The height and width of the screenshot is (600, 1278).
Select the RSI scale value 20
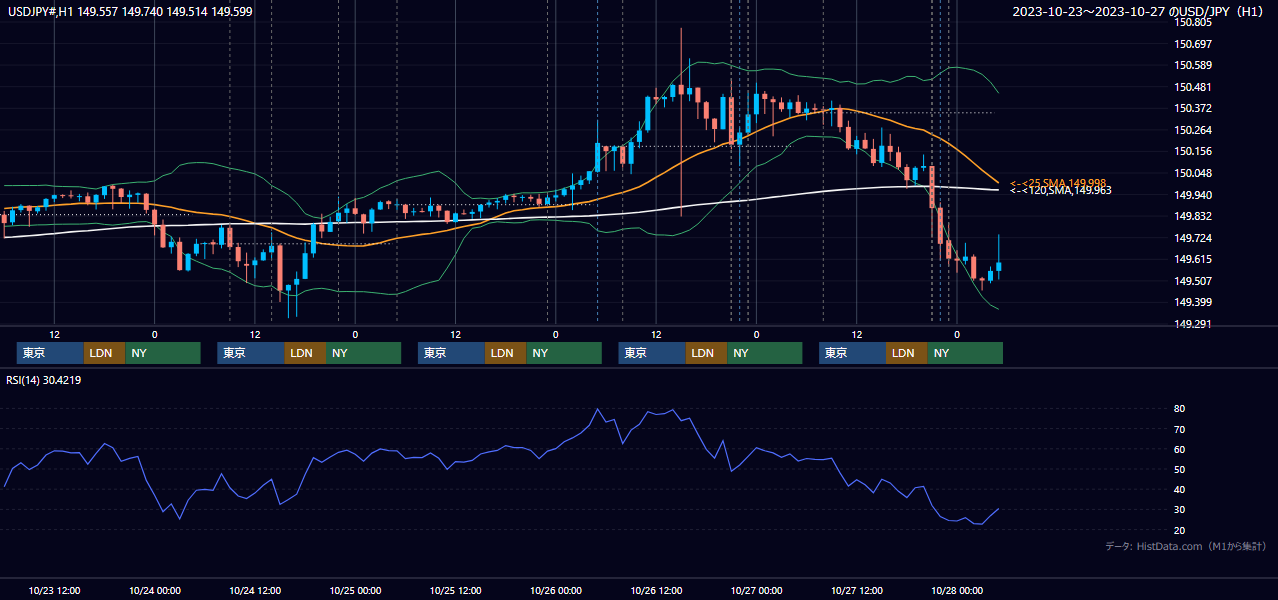click(1180, 530)
